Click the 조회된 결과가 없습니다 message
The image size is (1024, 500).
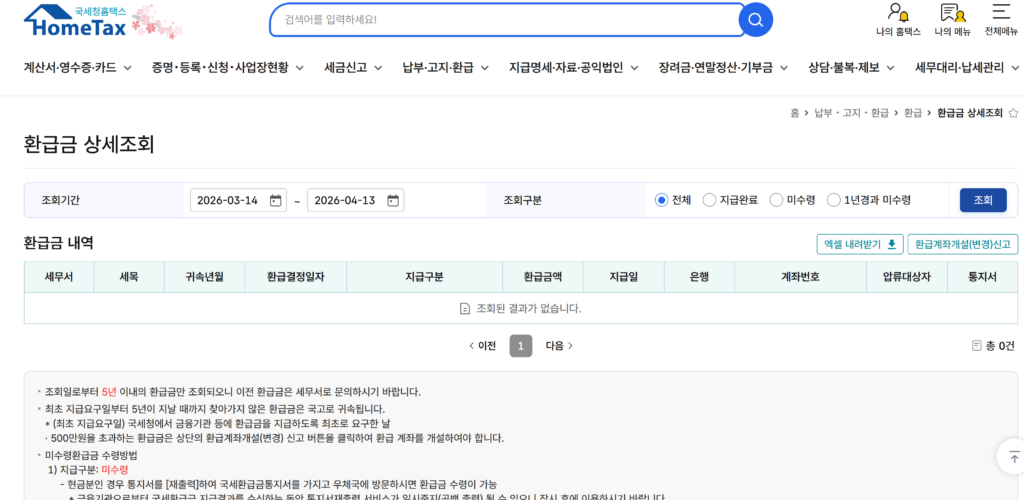(x=520, y=308)
